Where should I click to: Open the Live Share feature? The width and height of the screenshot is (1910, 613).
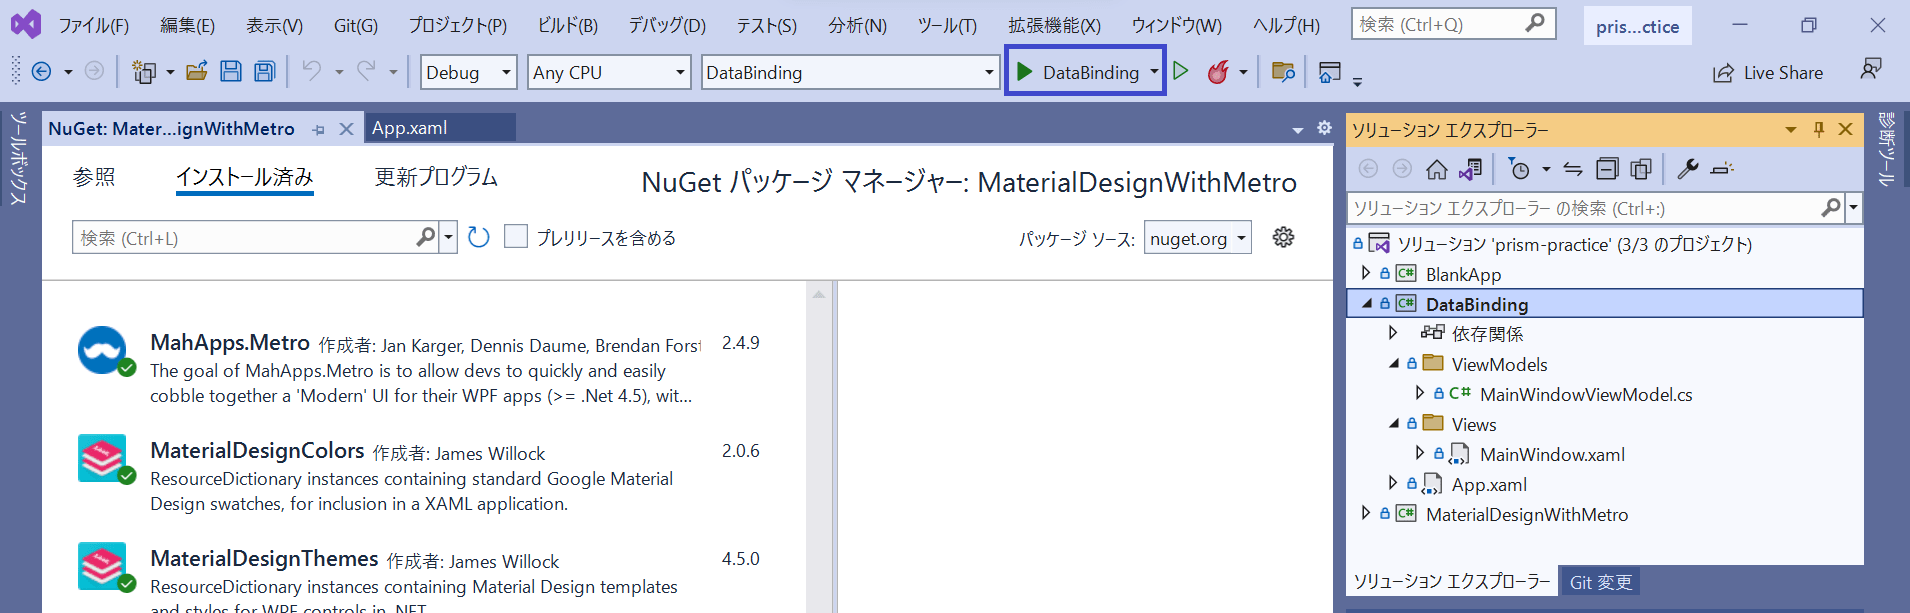click(1768, 73)
